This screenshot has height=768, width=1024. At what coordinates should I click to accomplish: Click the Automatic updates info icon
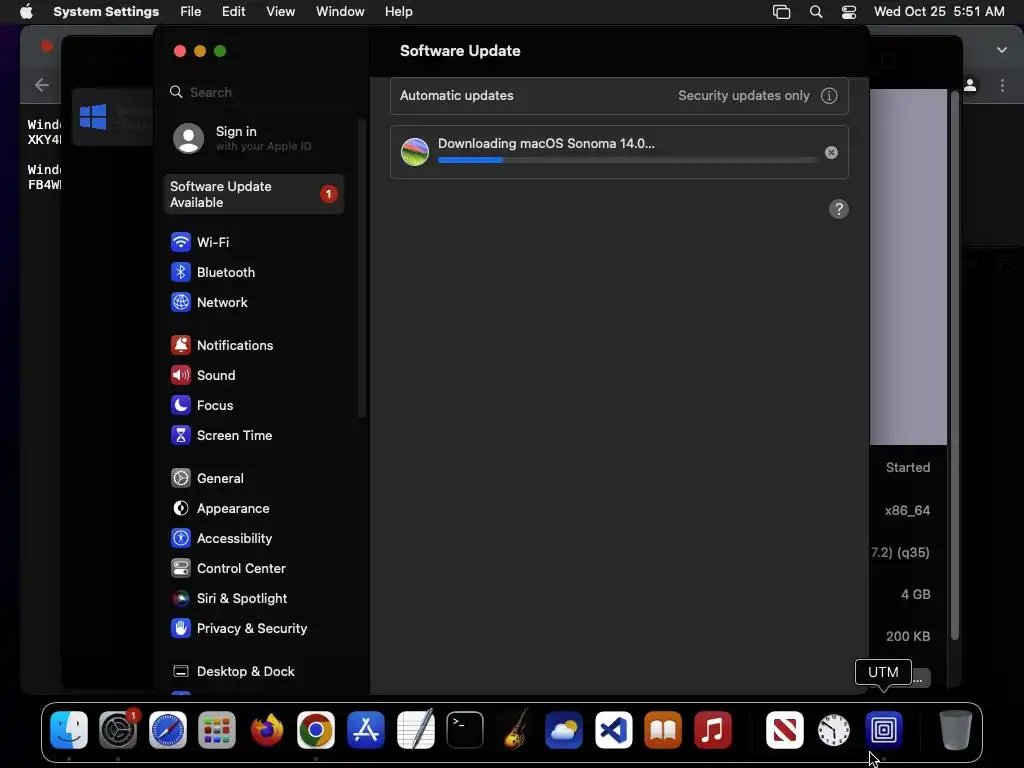click(x=829, y=96)
